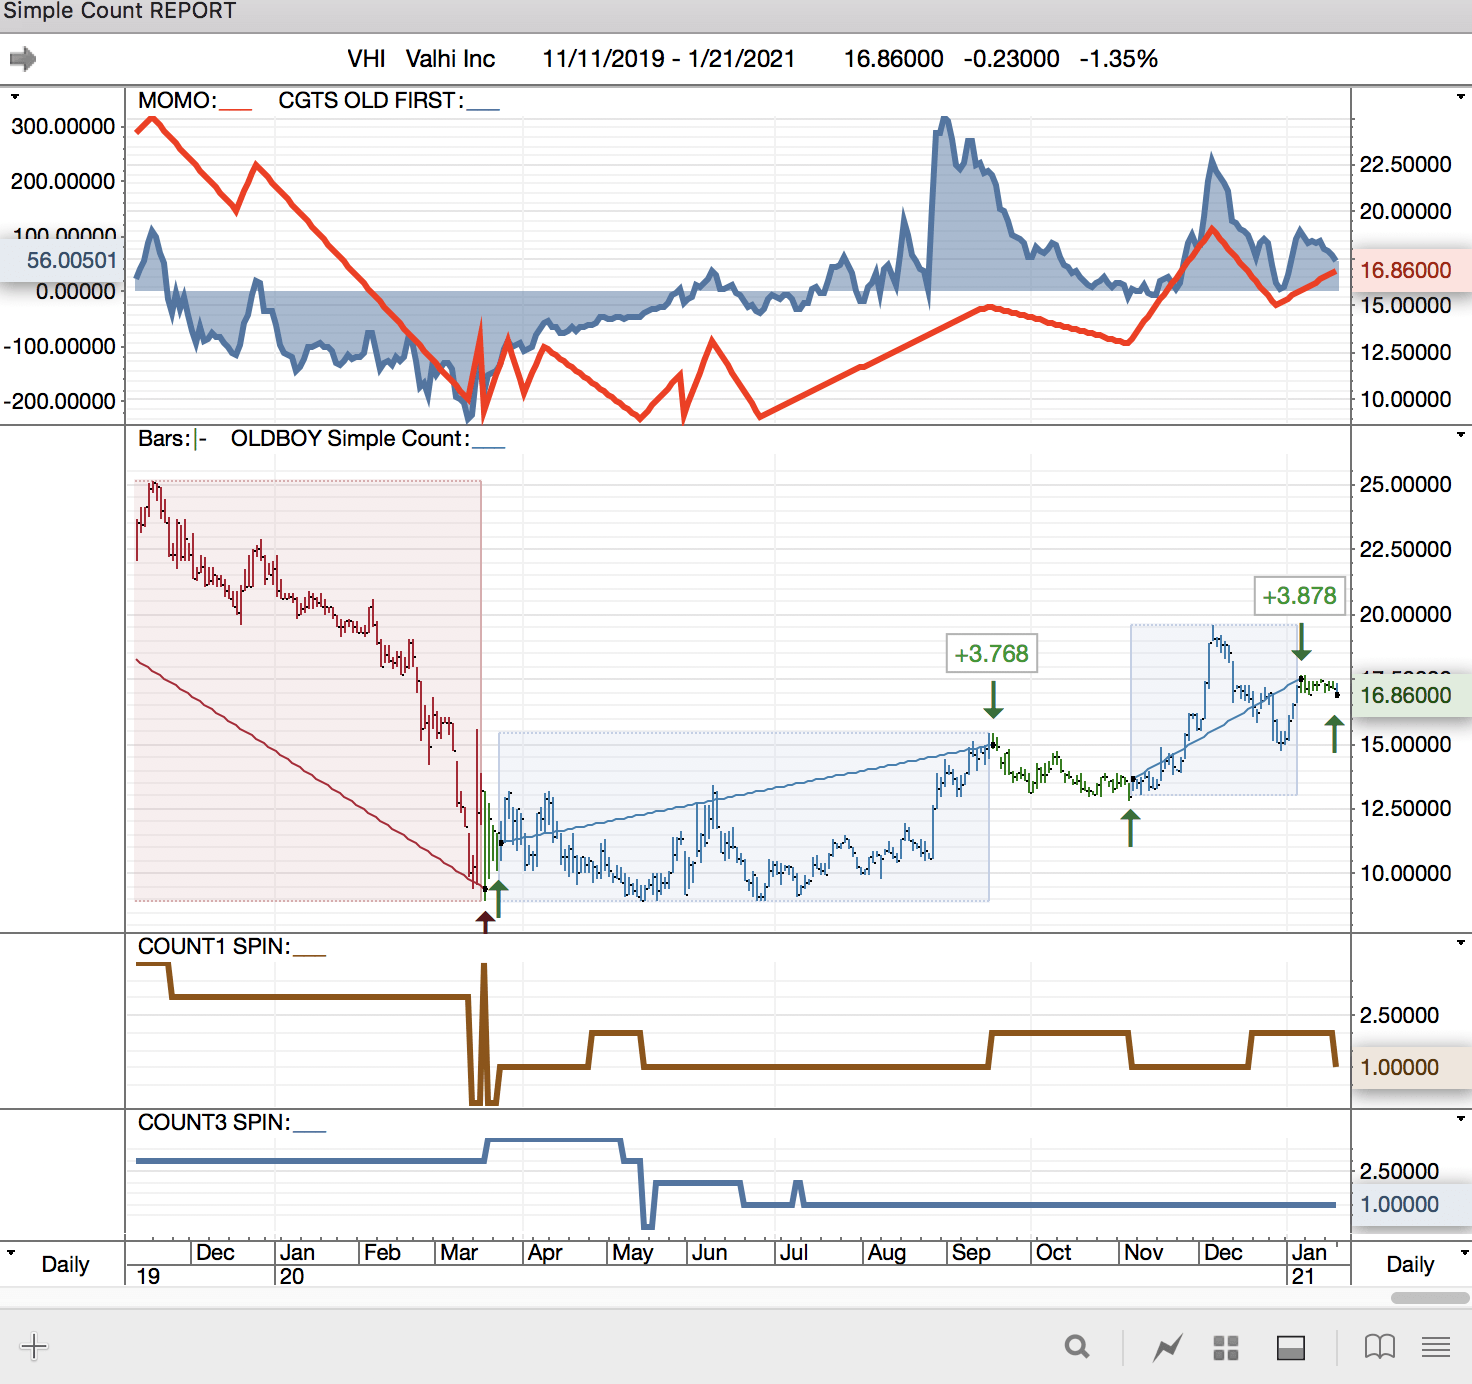
Task: Open the book documentation icon
Action: point(1380,1347)
